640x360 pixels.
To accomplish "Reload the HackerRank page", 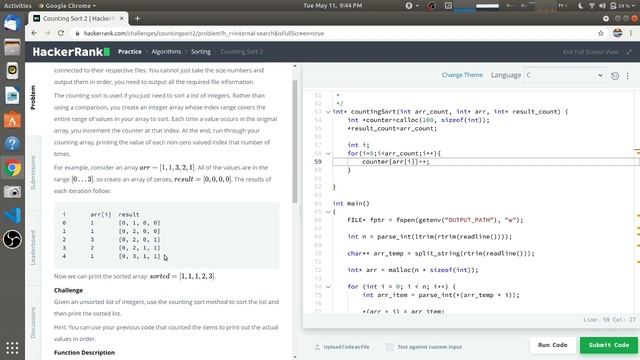I will pyautogui.click(x=61, y=33).
